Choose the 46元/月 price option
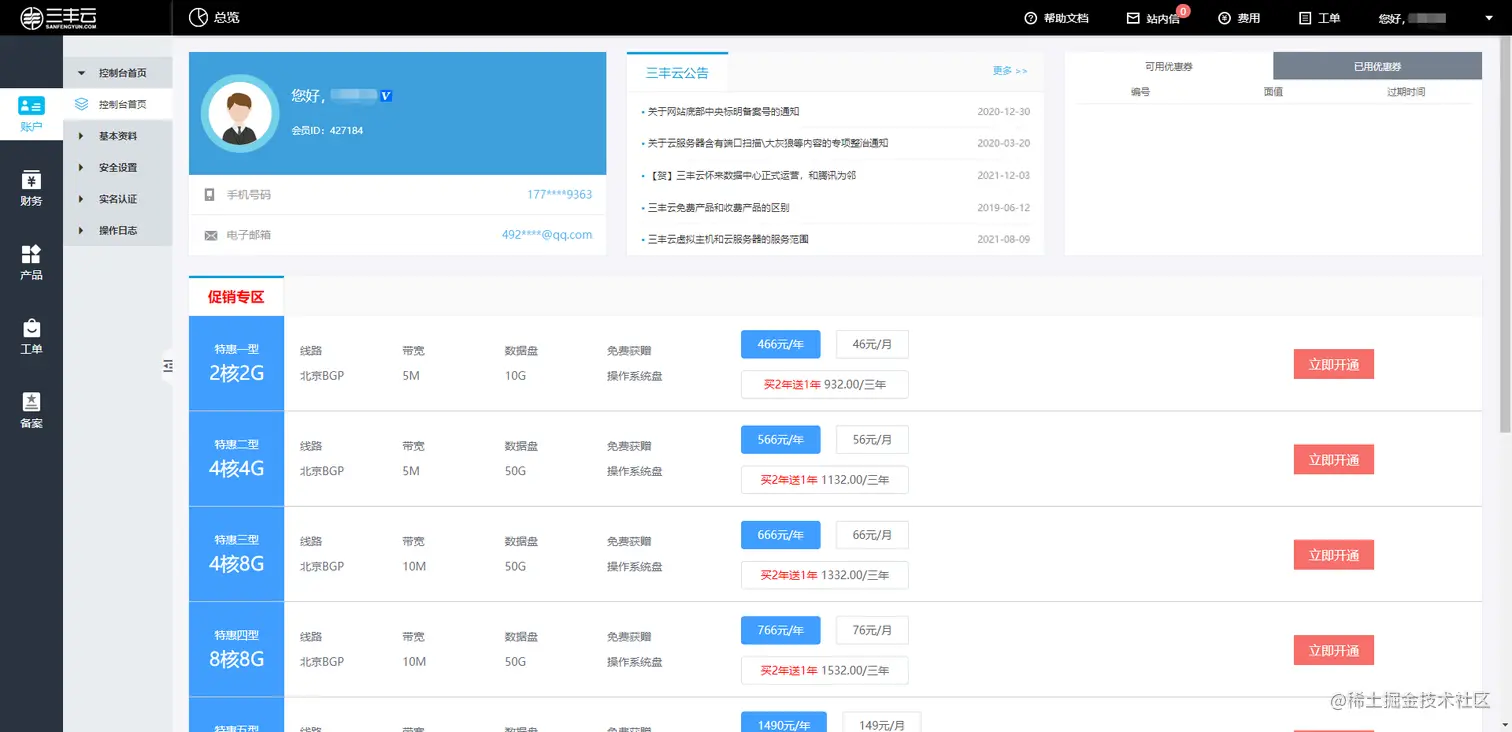Screen dimensions: 1512x732 pos(872,344)
